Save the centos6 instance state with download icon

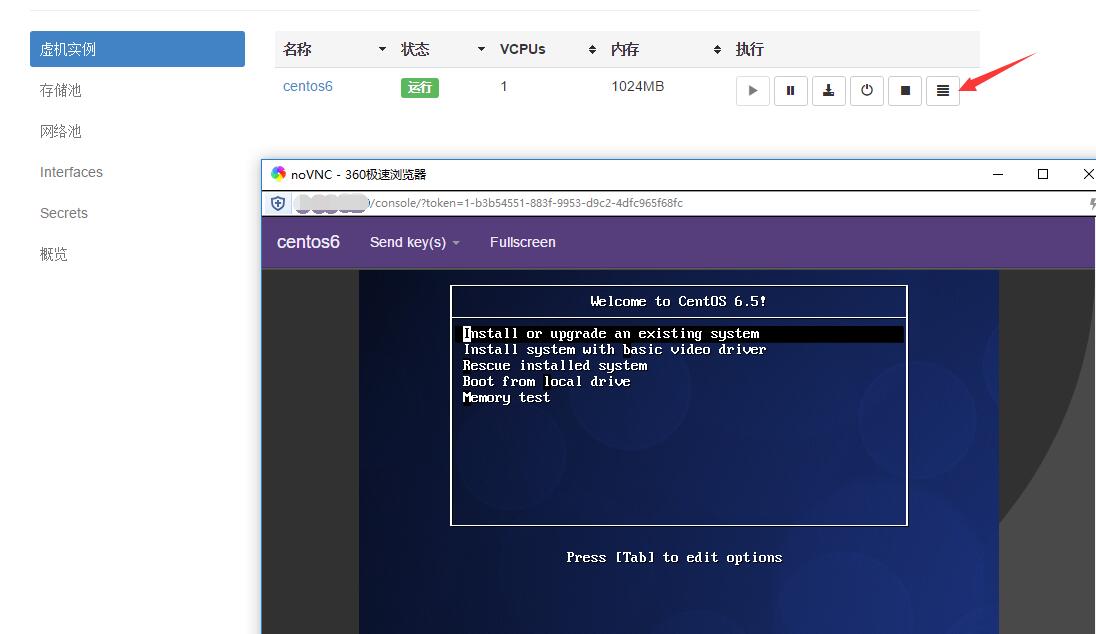click(828, 91)
